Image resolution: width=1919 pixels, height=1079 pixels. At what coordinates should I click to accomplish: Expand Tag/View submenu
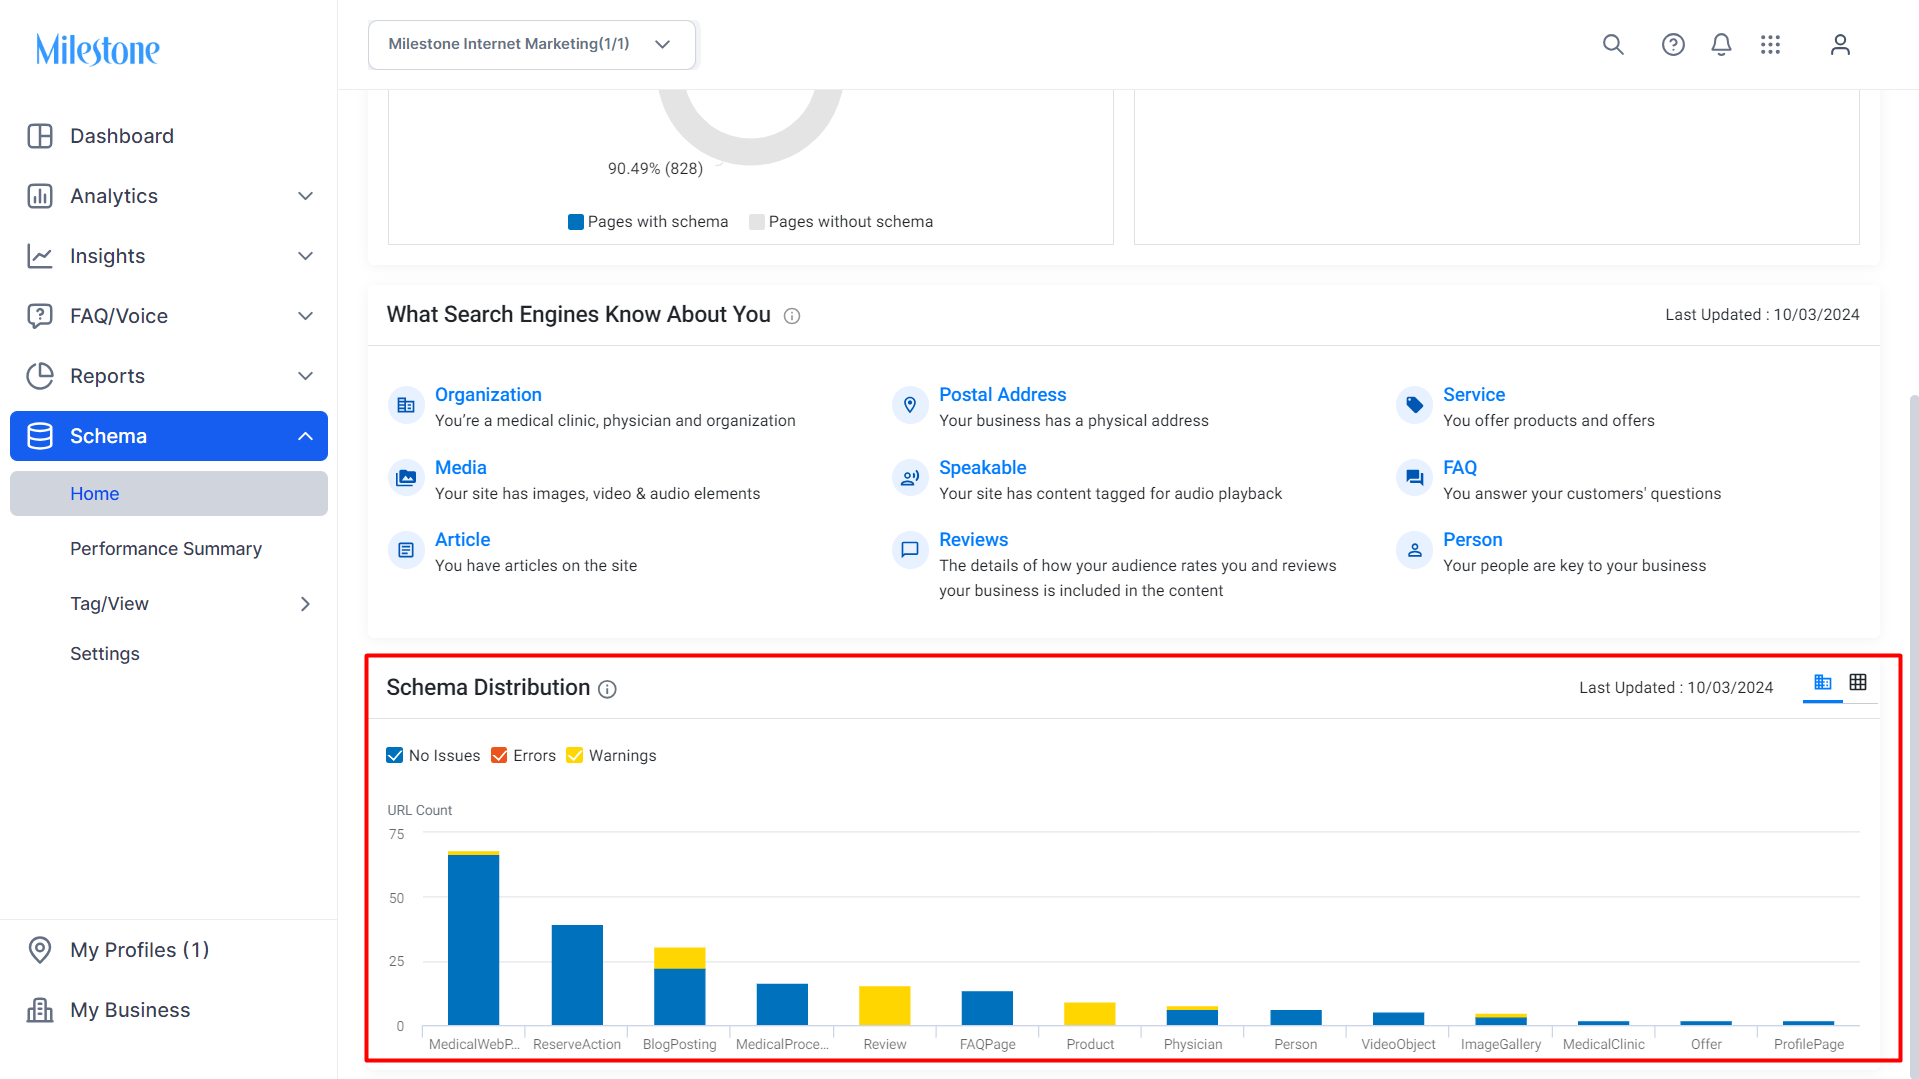(169, 604)
